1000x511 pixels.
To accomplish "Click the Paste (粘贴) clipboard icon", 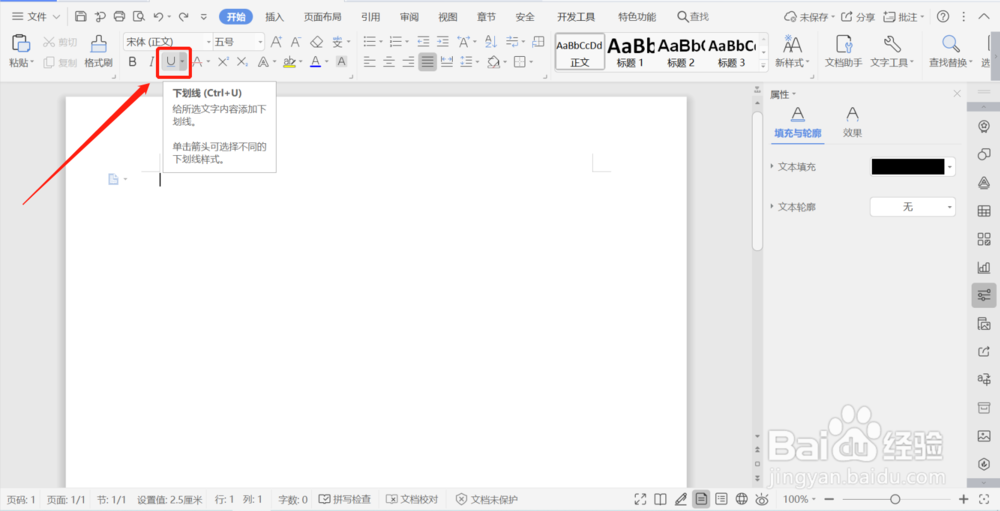I will [21, 43].
